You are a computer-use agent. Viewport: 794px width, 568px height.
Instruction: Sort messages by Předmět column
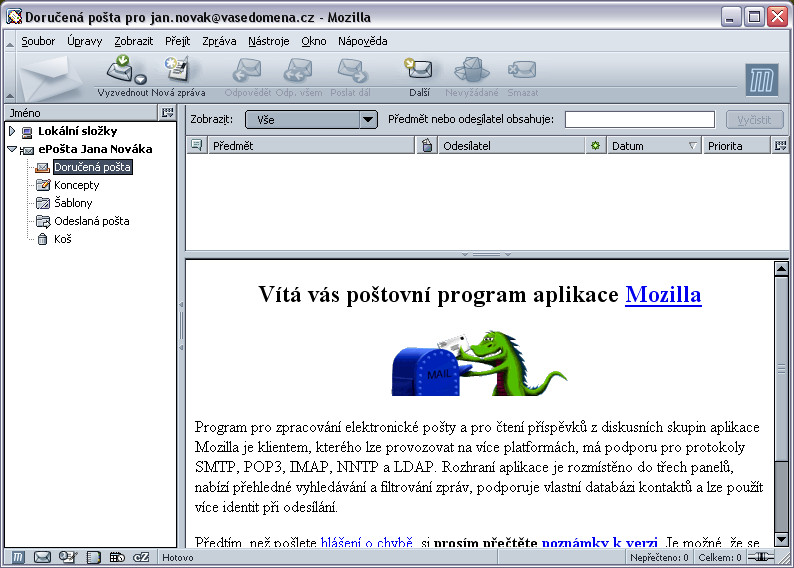click(x=311, y=145)
